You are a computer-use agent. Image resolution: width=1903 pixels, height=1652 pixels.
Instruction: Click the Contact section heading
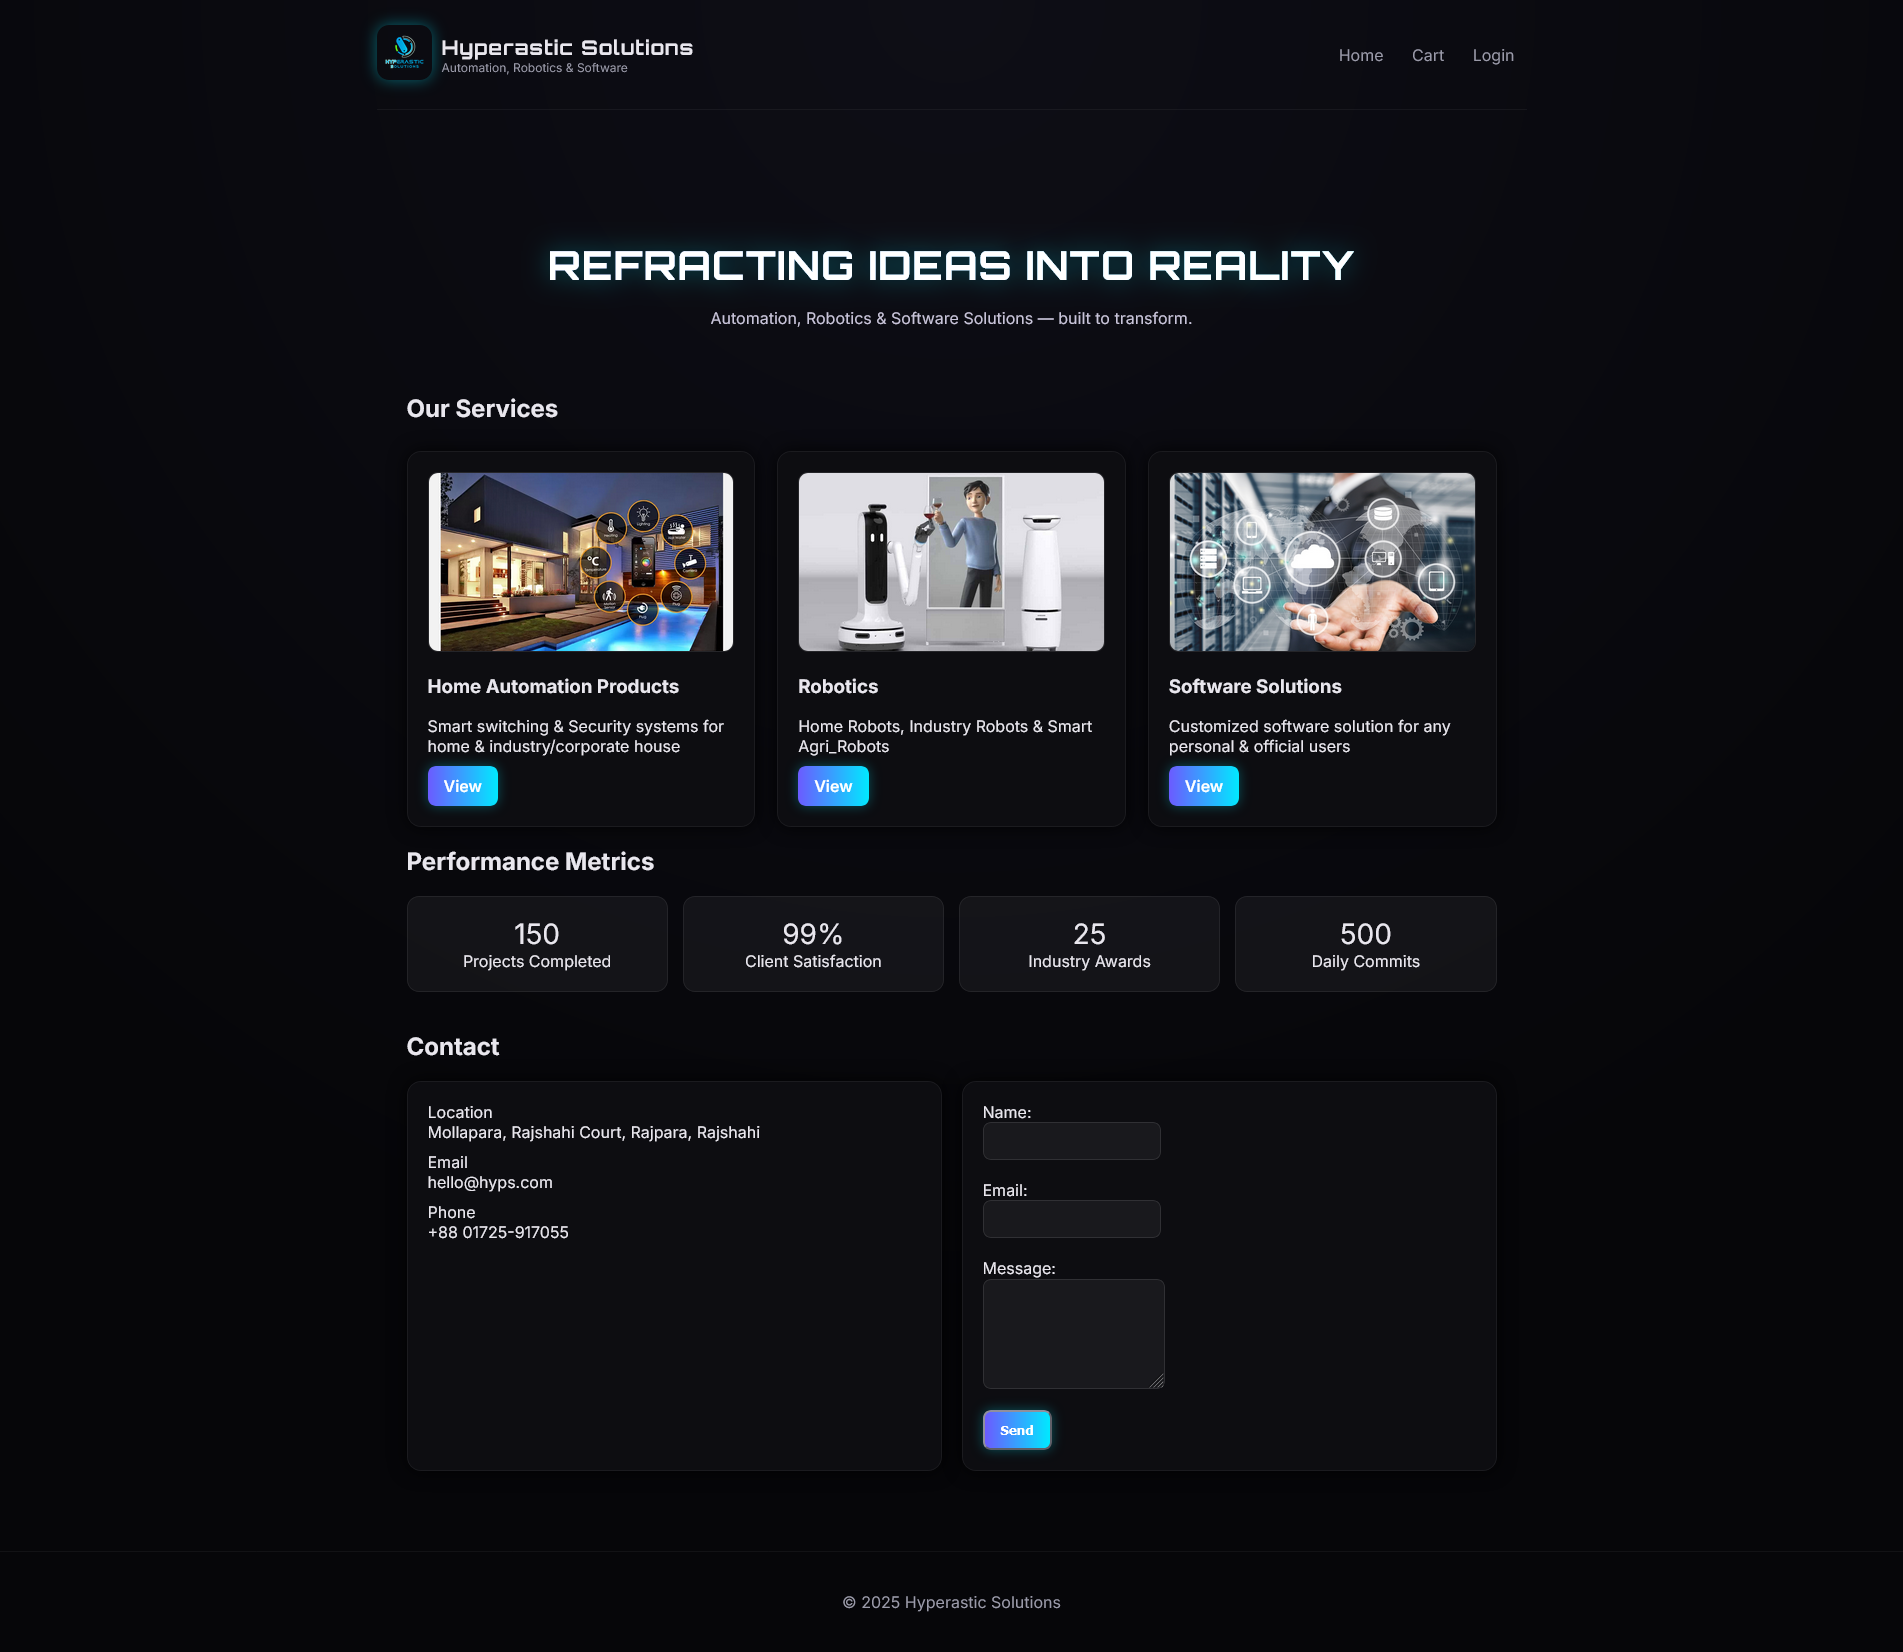coord(452,1046)
